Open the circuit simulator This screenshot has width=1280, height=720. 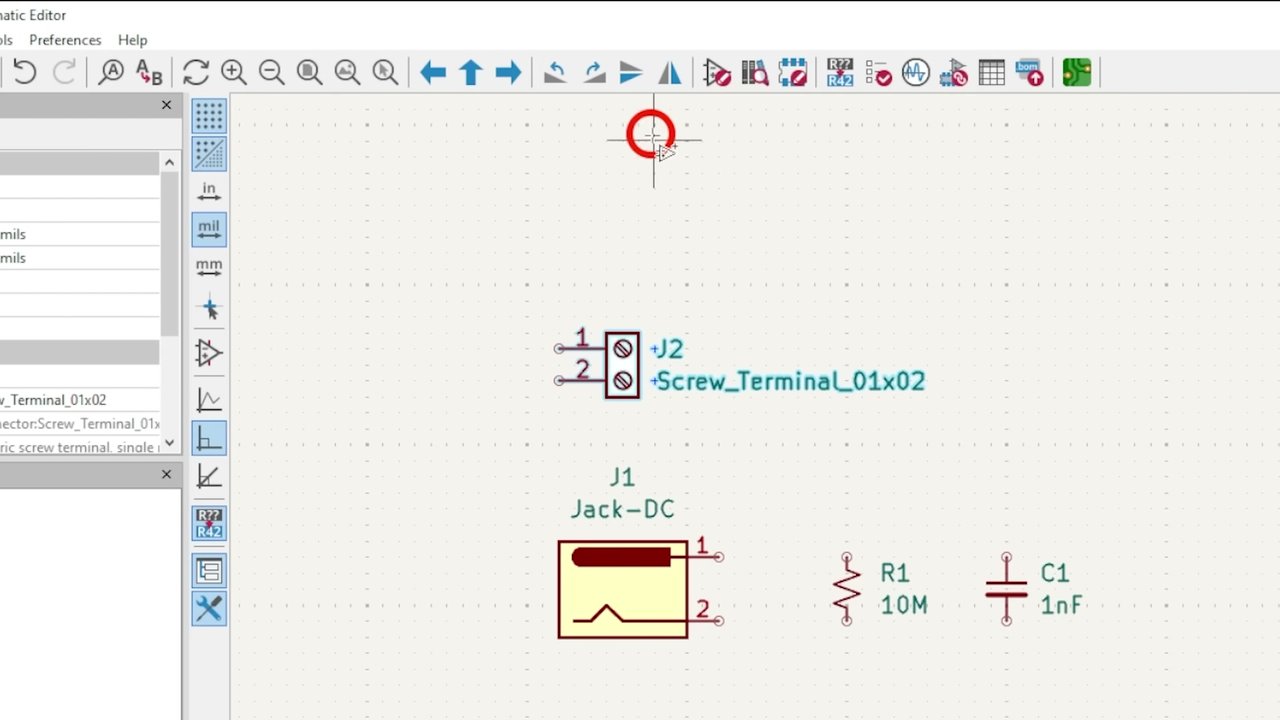(916, 72)
